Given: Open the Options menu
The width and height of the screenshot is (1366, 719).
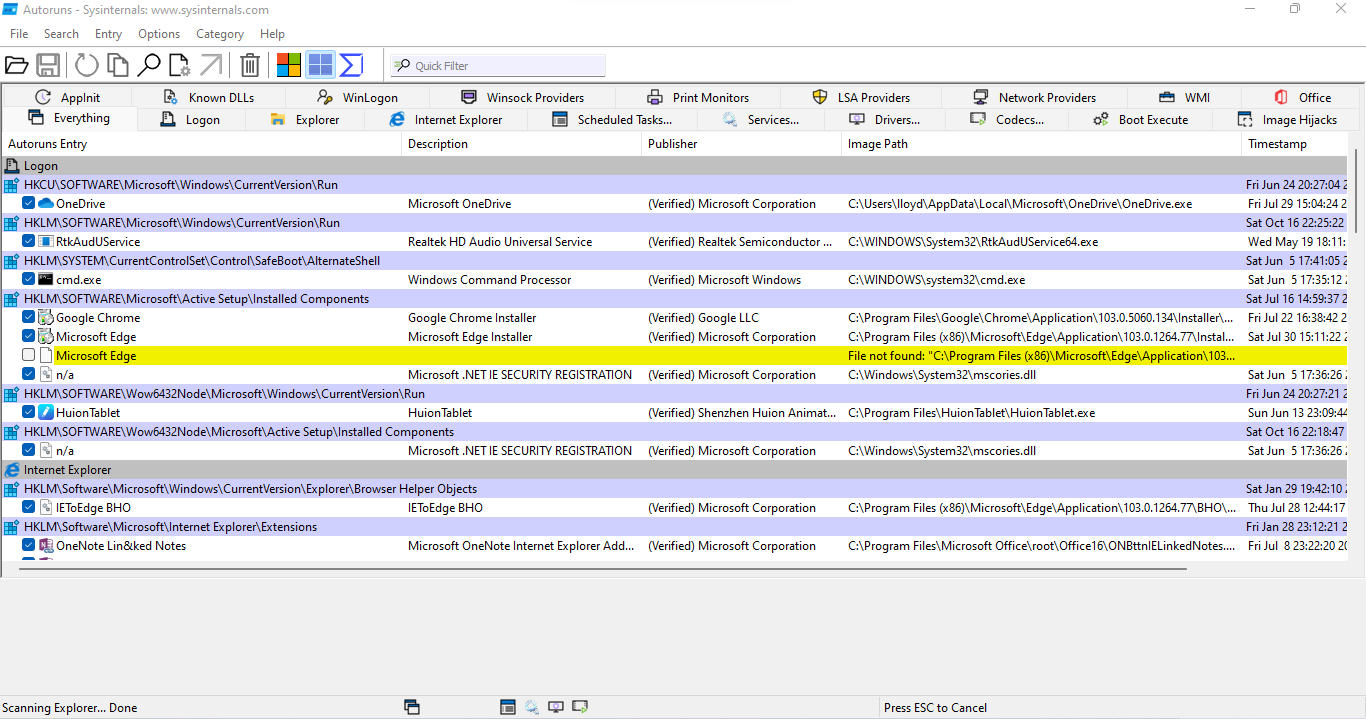Looking at the screenshot, I should point(159,34).
